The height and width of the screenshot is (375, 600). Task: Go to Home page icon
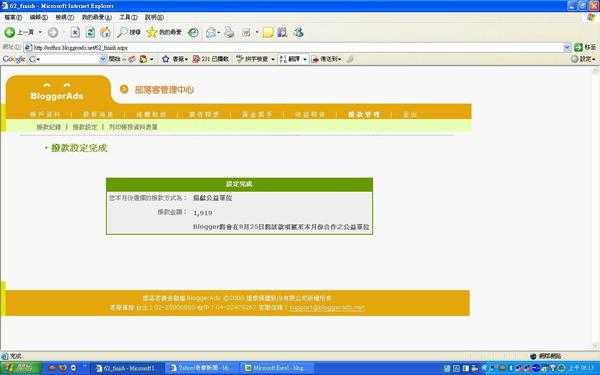(105, 33)
